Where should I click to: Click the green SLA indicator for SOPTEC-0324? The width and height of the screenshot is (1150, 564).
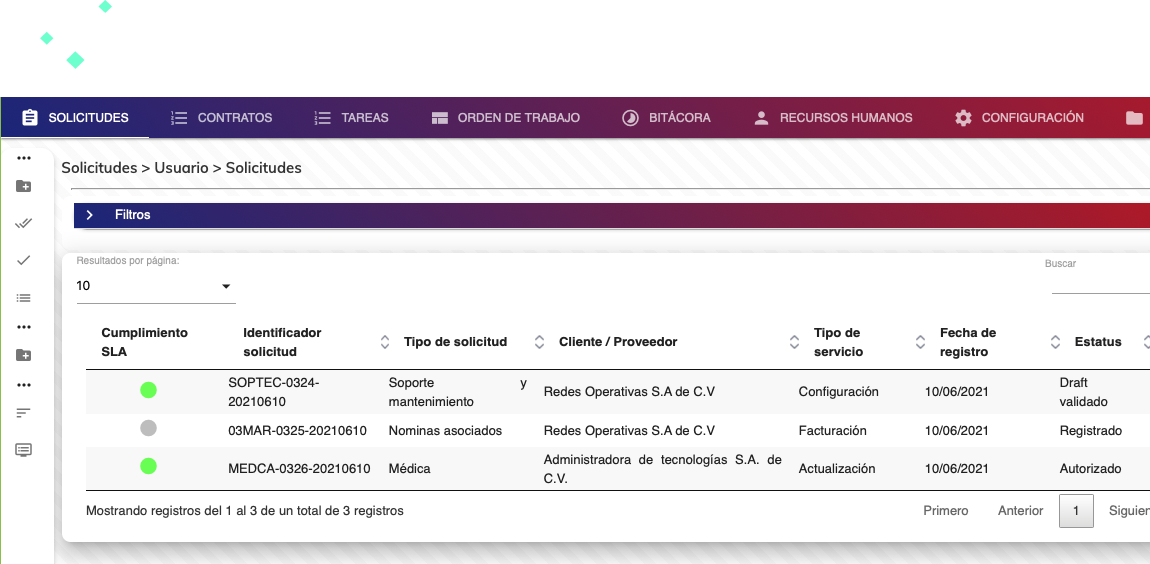148,390
